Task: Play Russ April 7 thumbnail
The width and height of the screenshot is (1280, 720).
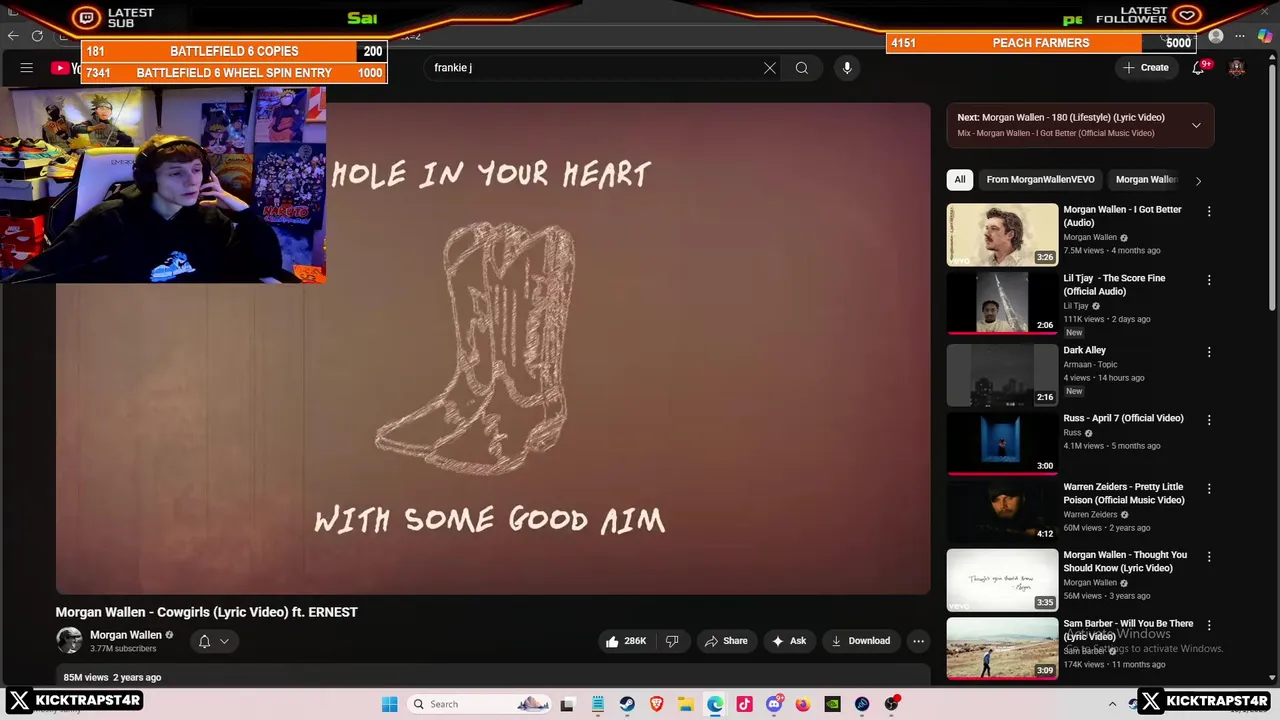Action: [1002, 443]
